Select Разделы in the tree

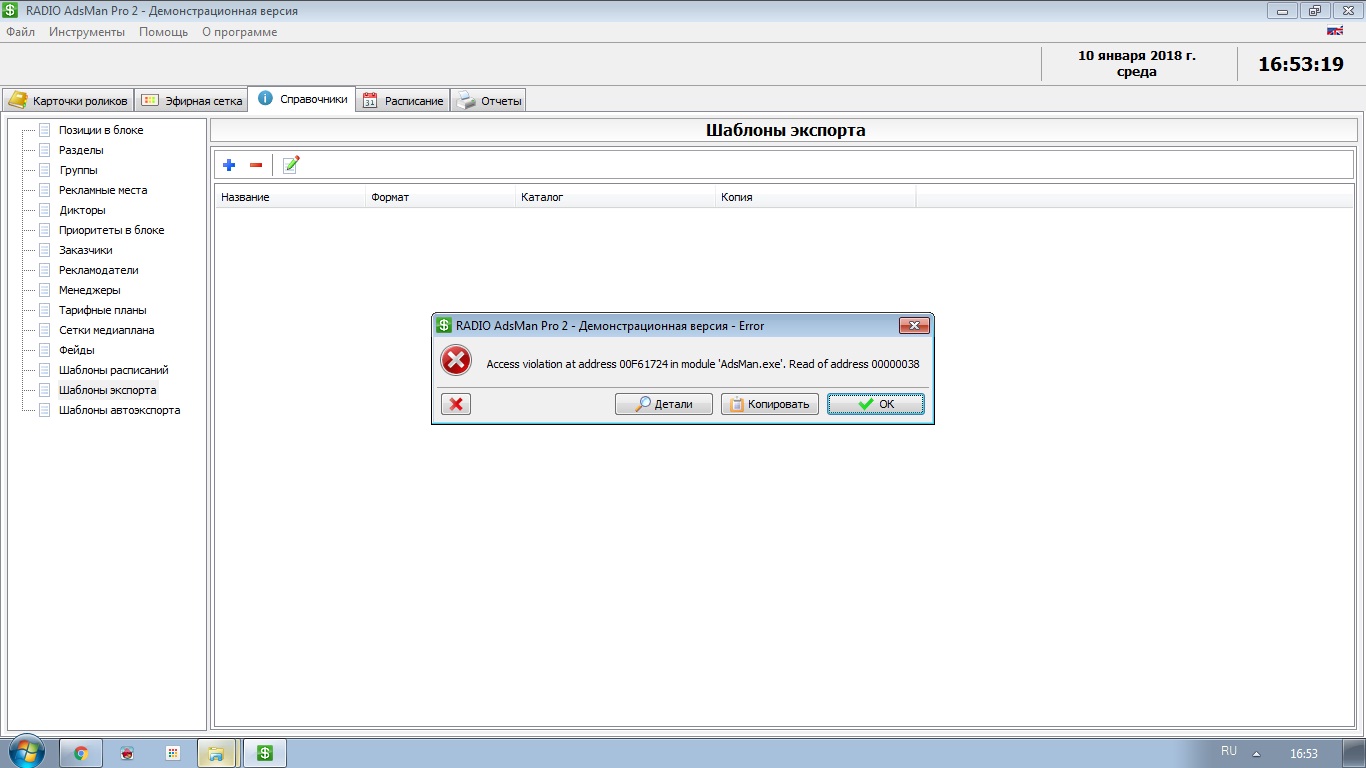81,150
